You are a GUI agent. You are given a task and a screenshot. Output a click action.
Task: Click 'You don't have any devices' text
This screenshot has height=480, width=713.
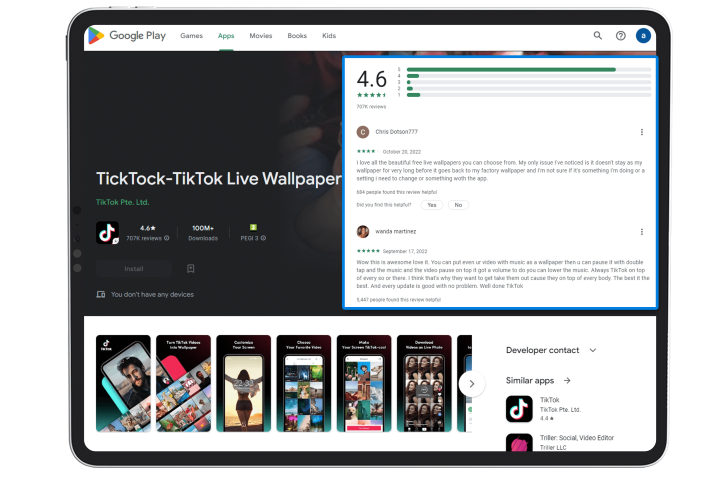coord(152,295)
